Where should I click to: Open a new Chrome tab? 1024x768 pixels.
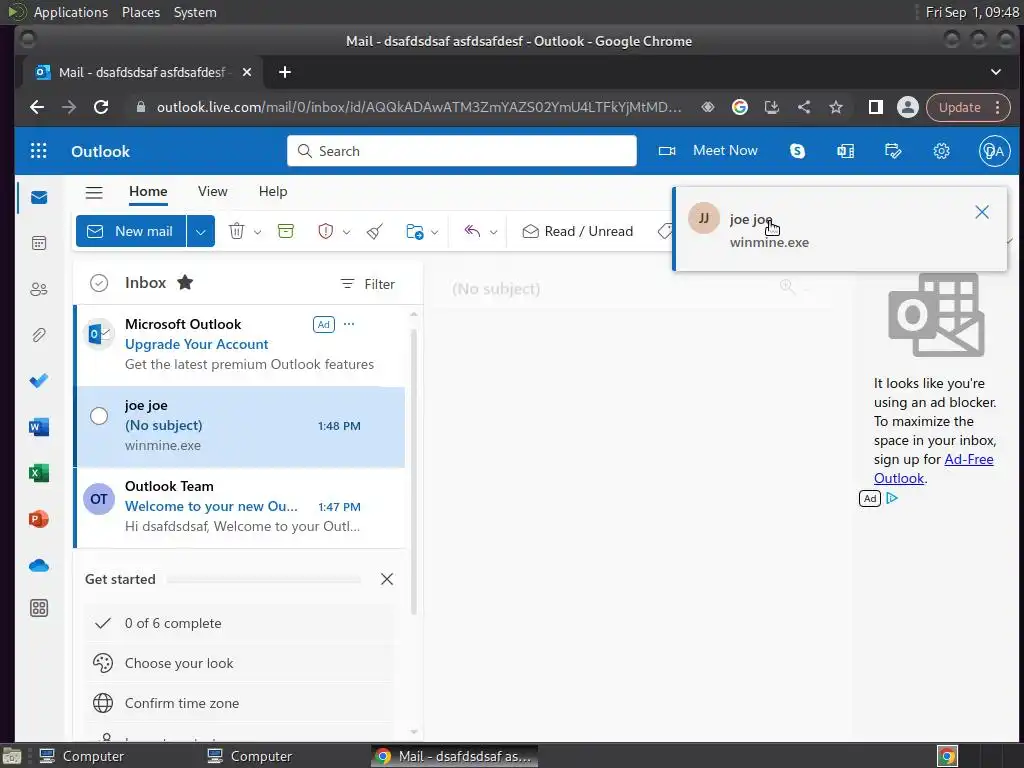tap(285, 72)
